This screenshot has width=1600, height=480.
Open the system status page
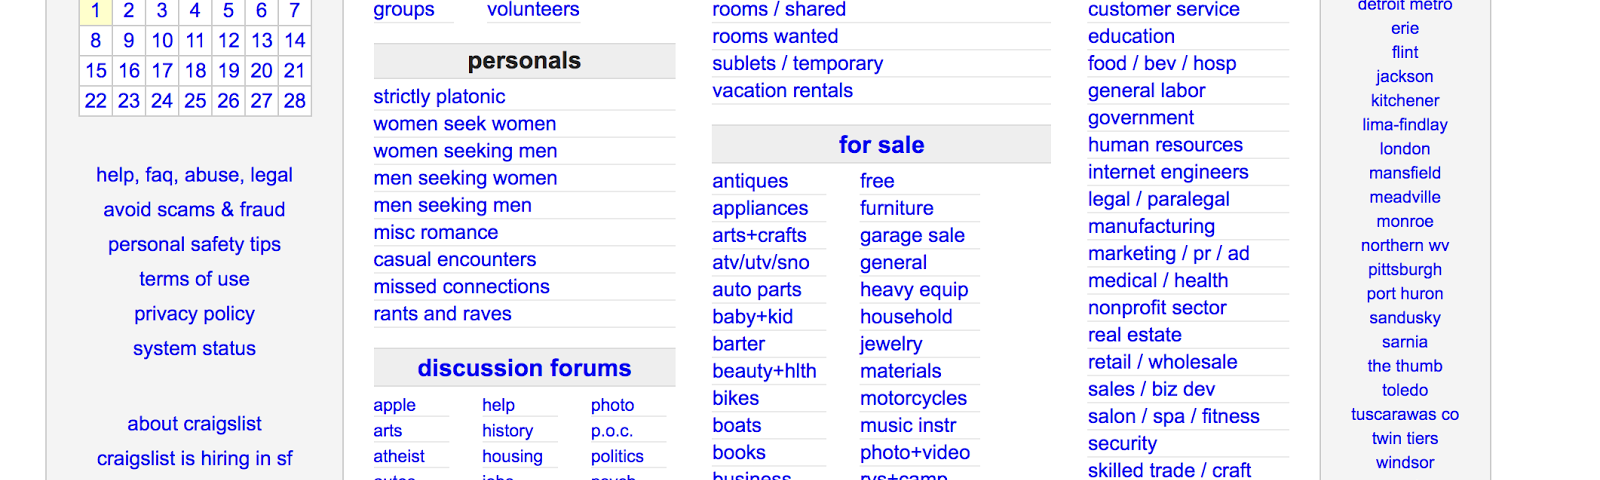[x=194, y=348]
